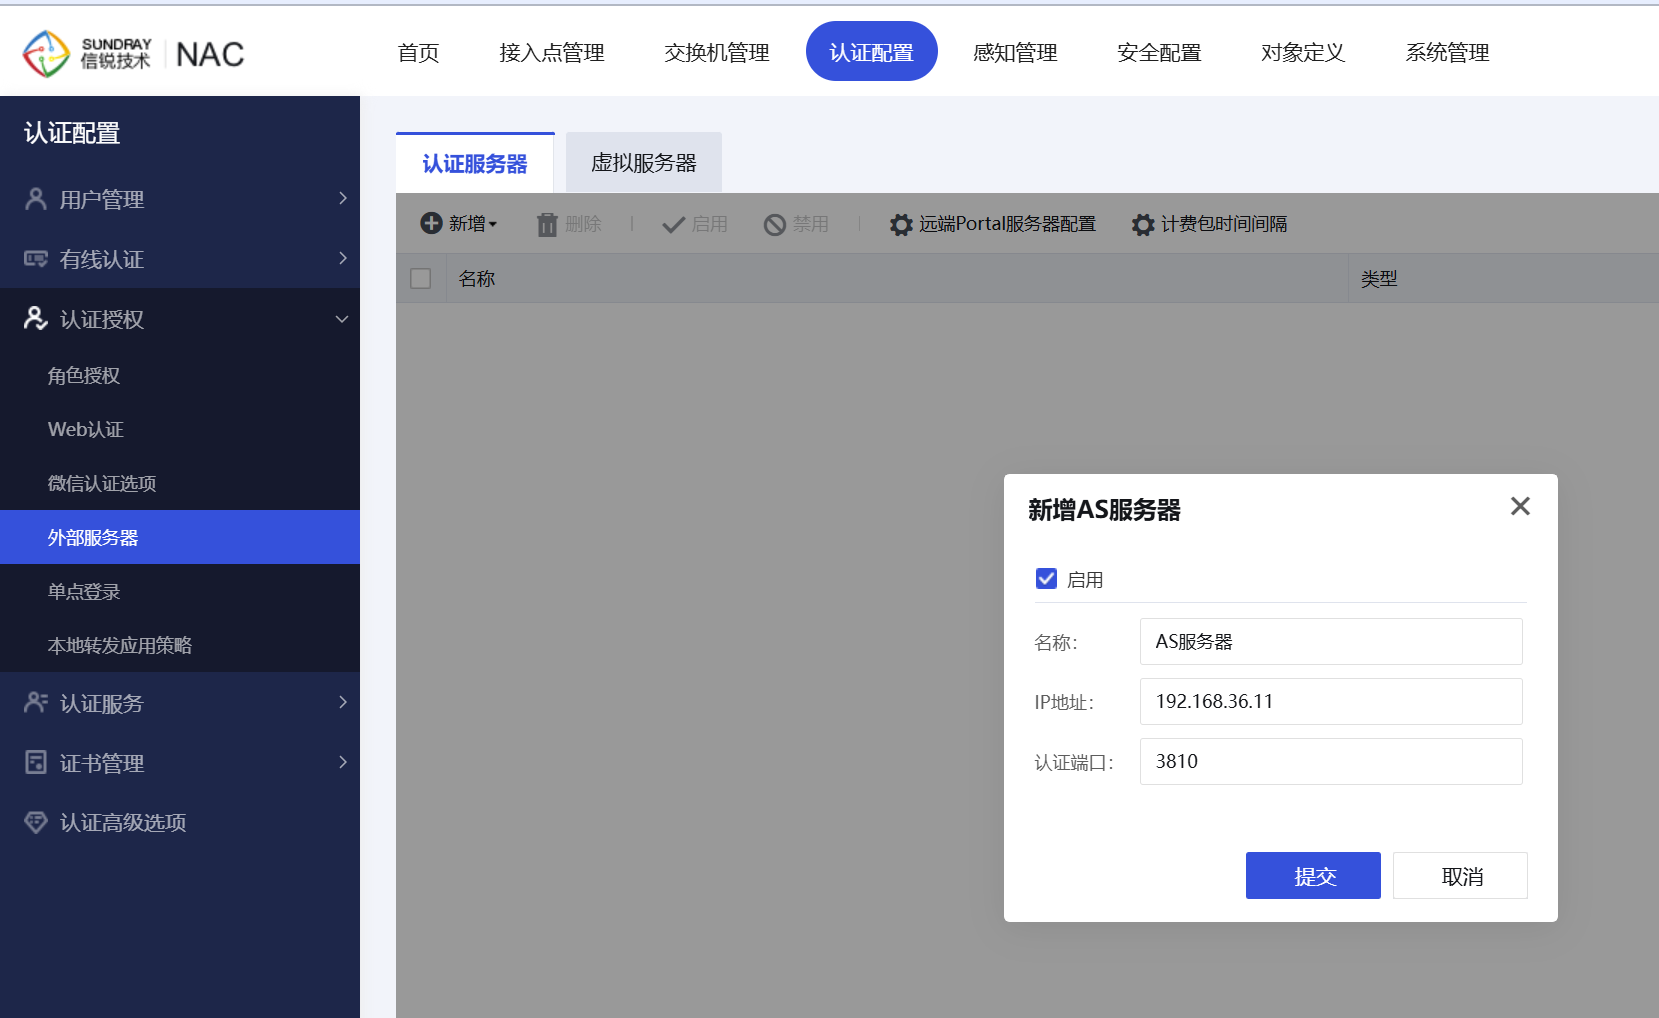Collapse the 认证授权 chevron

tap(342, 319)
